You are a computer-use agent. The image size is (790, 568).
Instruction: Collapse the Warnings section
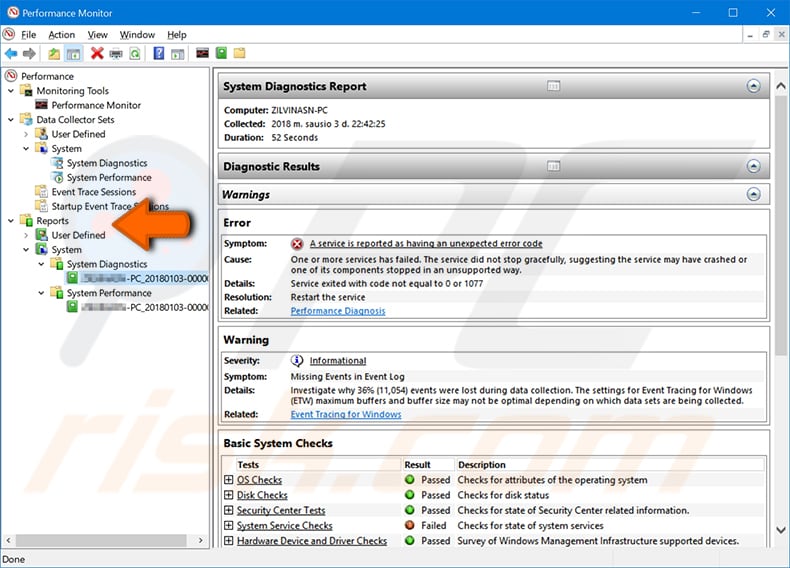click(x=753, y=195)
